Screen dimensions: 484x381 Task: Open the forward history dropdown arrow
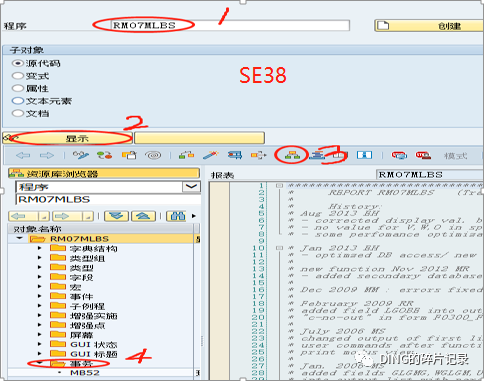pyautogui.click(x=88, y=217)
